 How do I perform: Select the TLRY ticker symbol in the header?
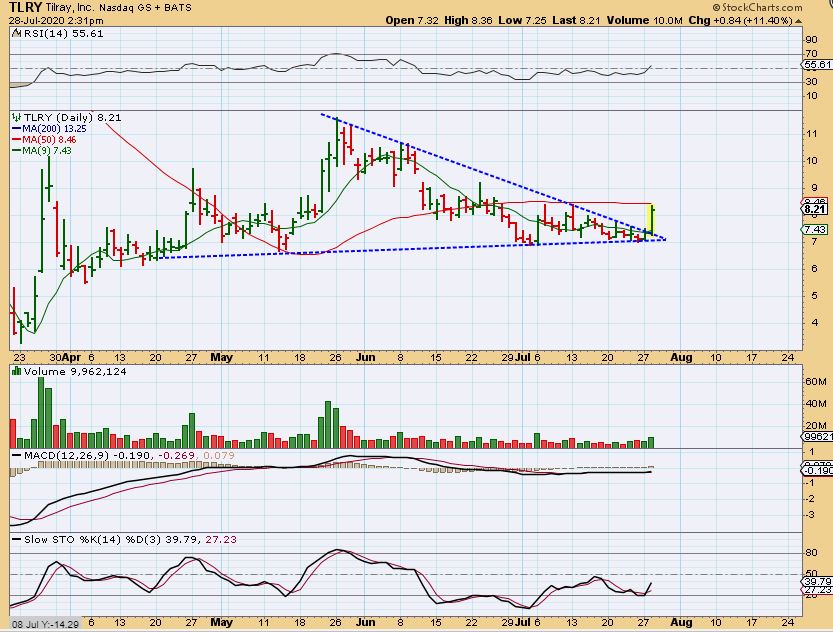pos(25,7)
